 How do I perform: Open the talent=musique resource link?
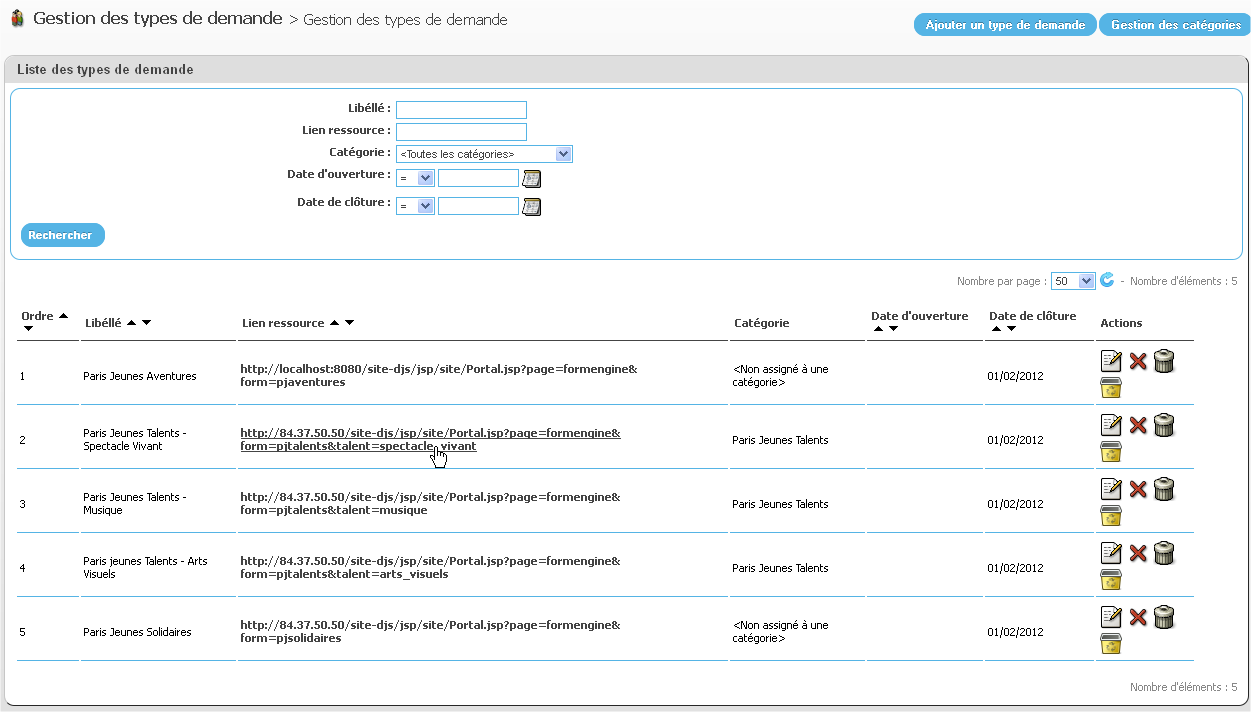point(430,504)
